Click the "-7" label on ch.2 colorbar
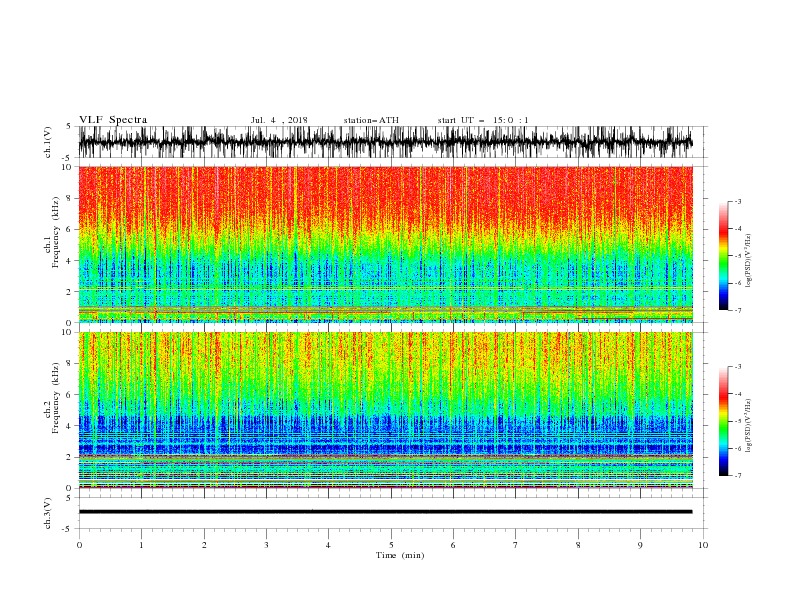The height and width of the screenshot is (612, 792). tap(737, 476)
